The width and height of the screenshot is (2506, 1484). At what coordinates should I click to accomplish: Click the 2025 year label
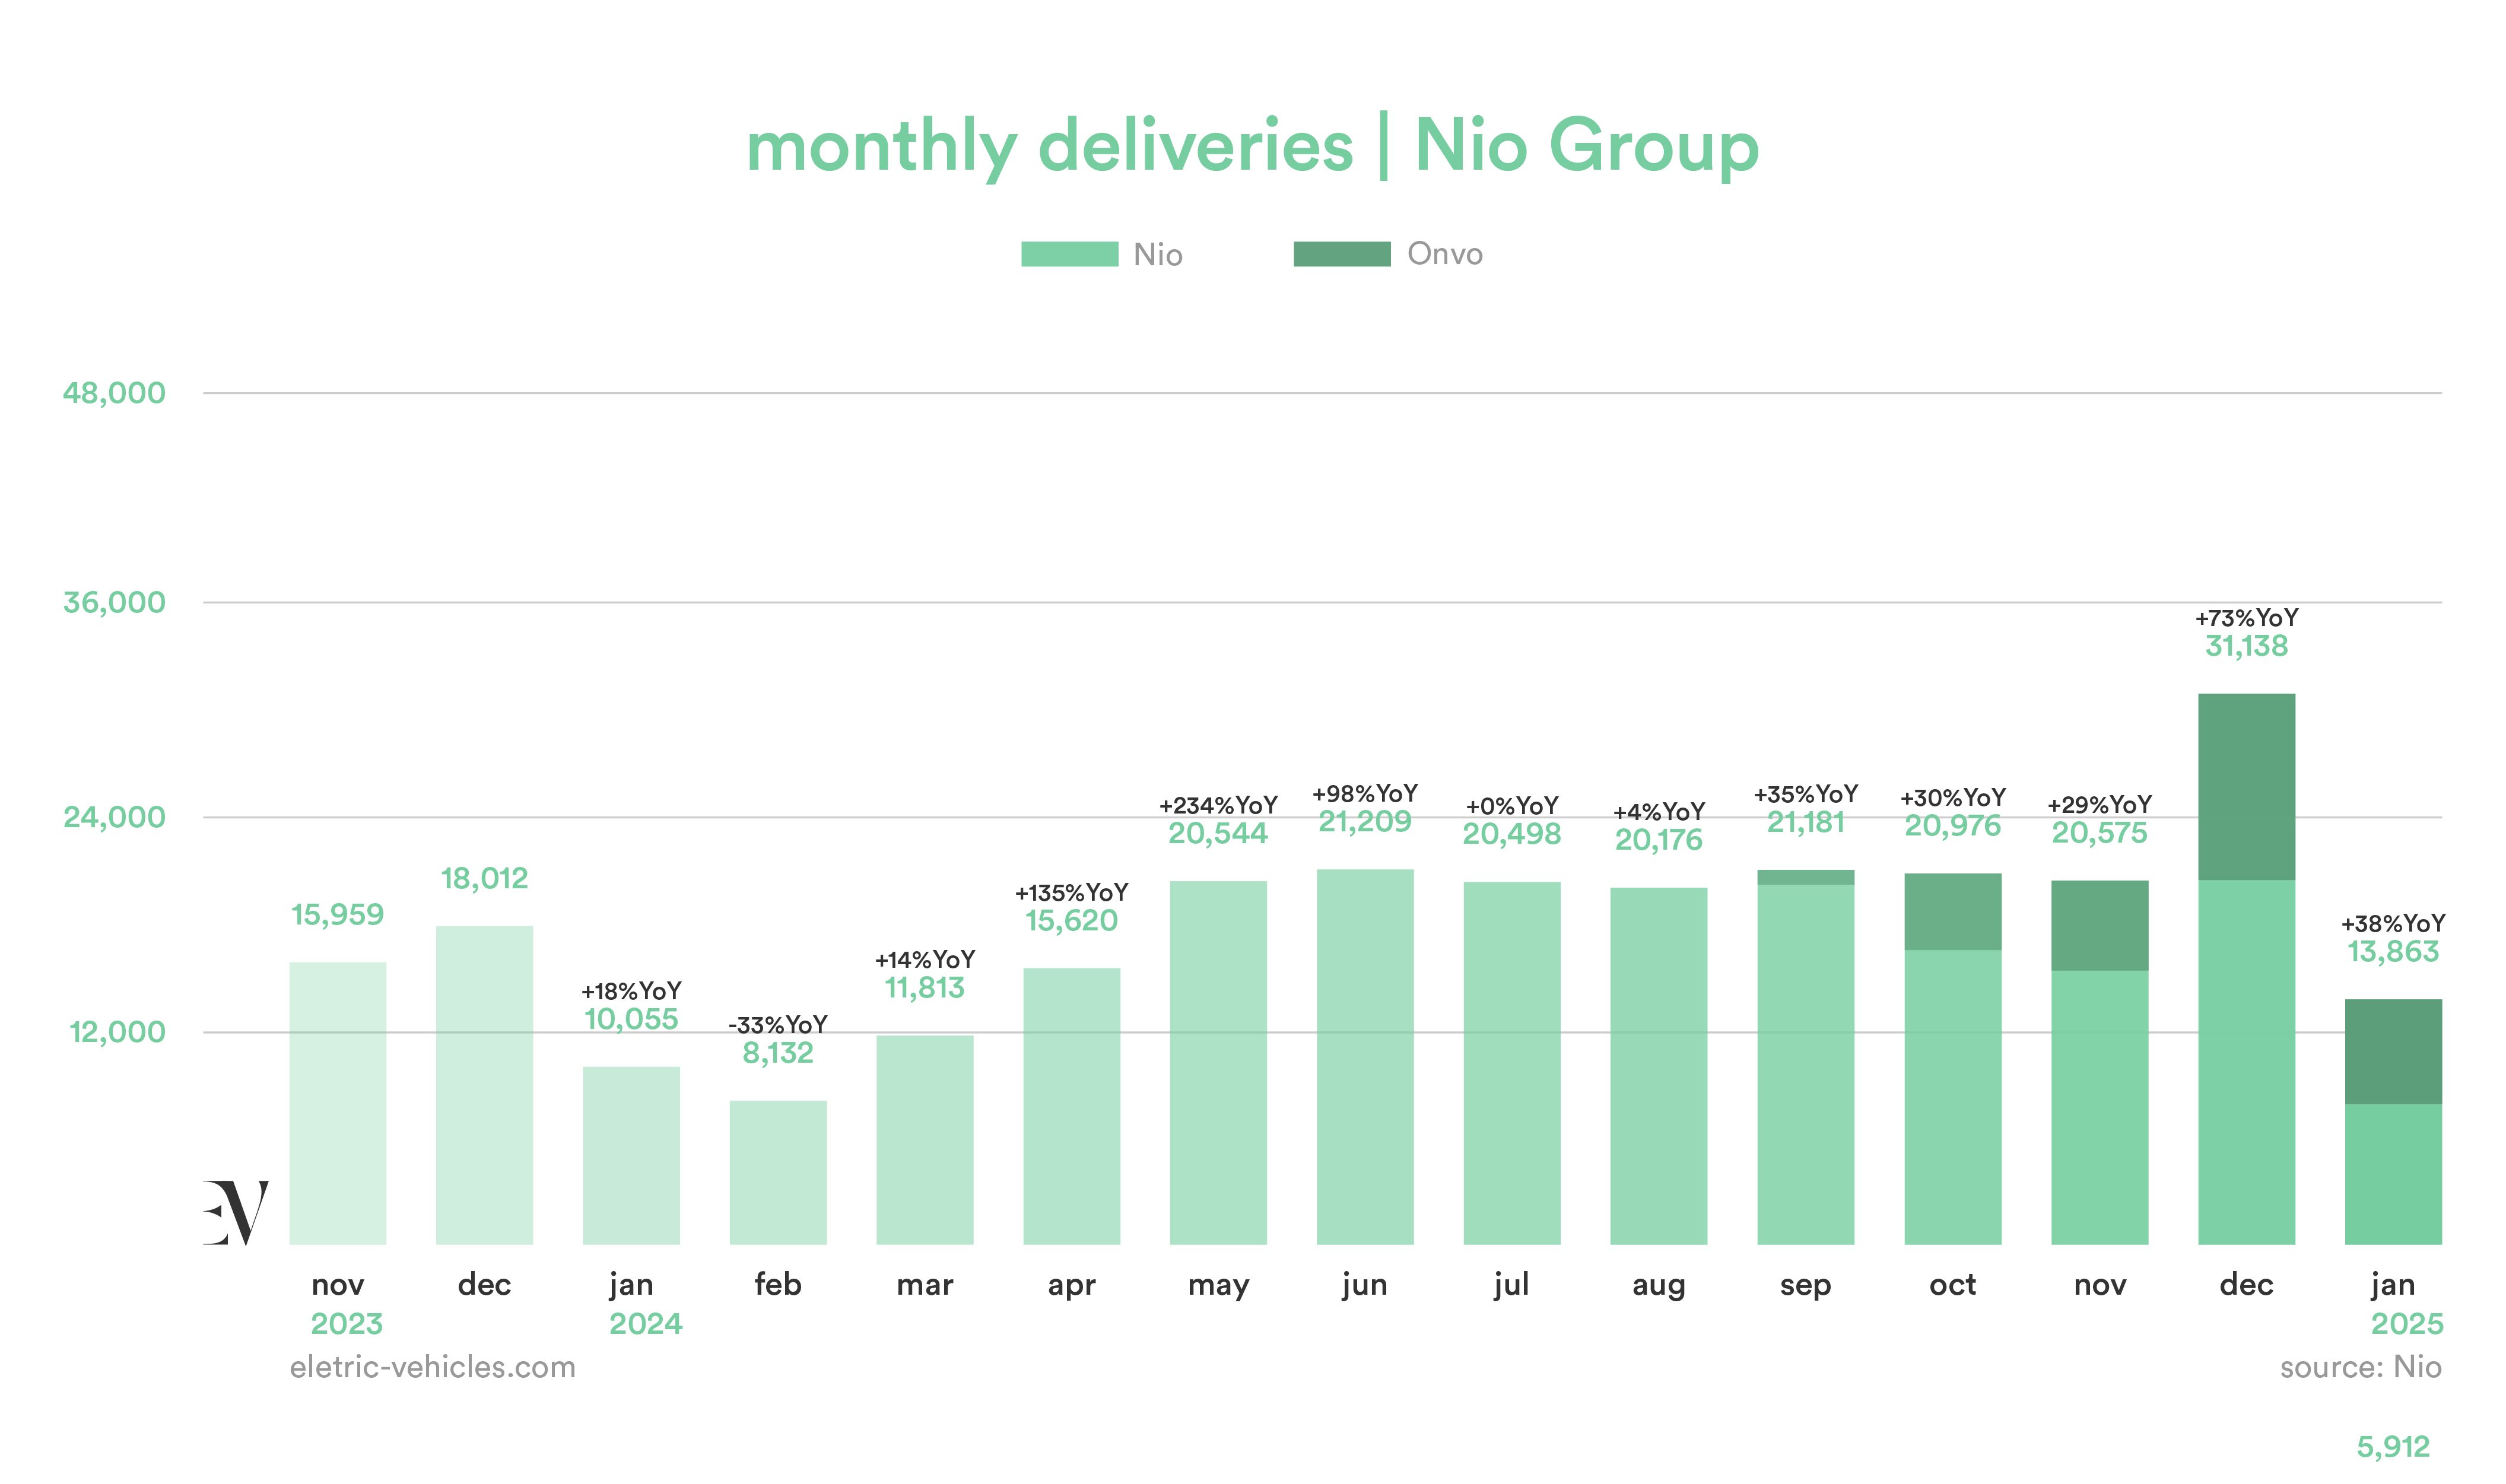click(2407, 1325)
